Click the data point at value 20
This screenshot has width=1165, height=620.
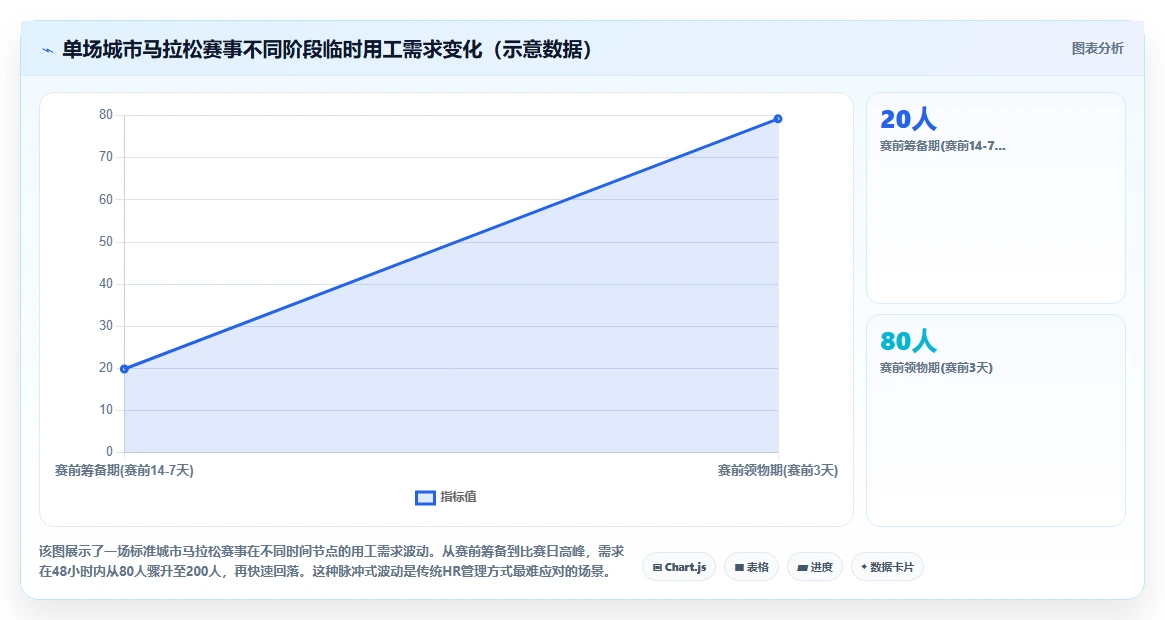[124, 369]
